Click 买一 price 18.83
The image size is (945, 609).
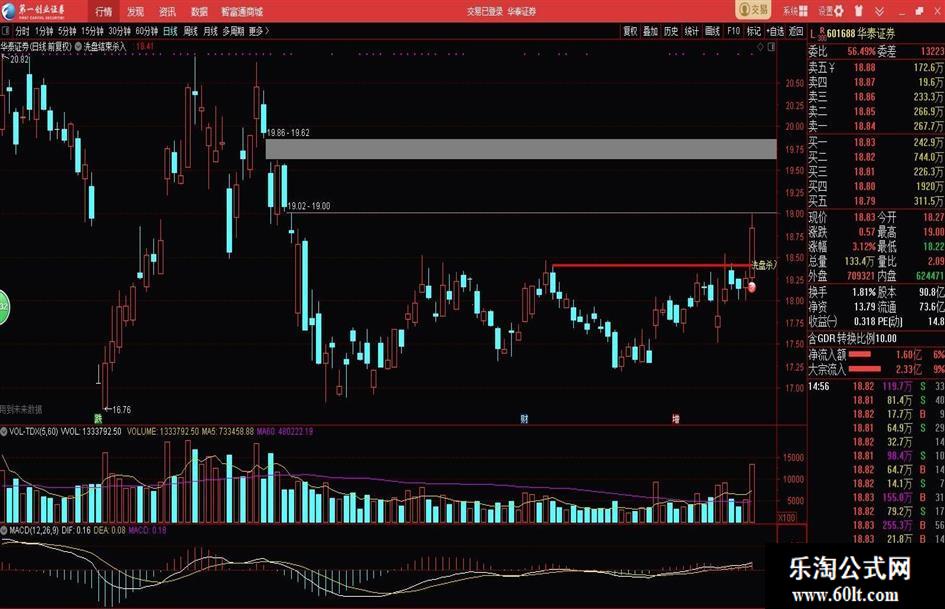[864, 142]
